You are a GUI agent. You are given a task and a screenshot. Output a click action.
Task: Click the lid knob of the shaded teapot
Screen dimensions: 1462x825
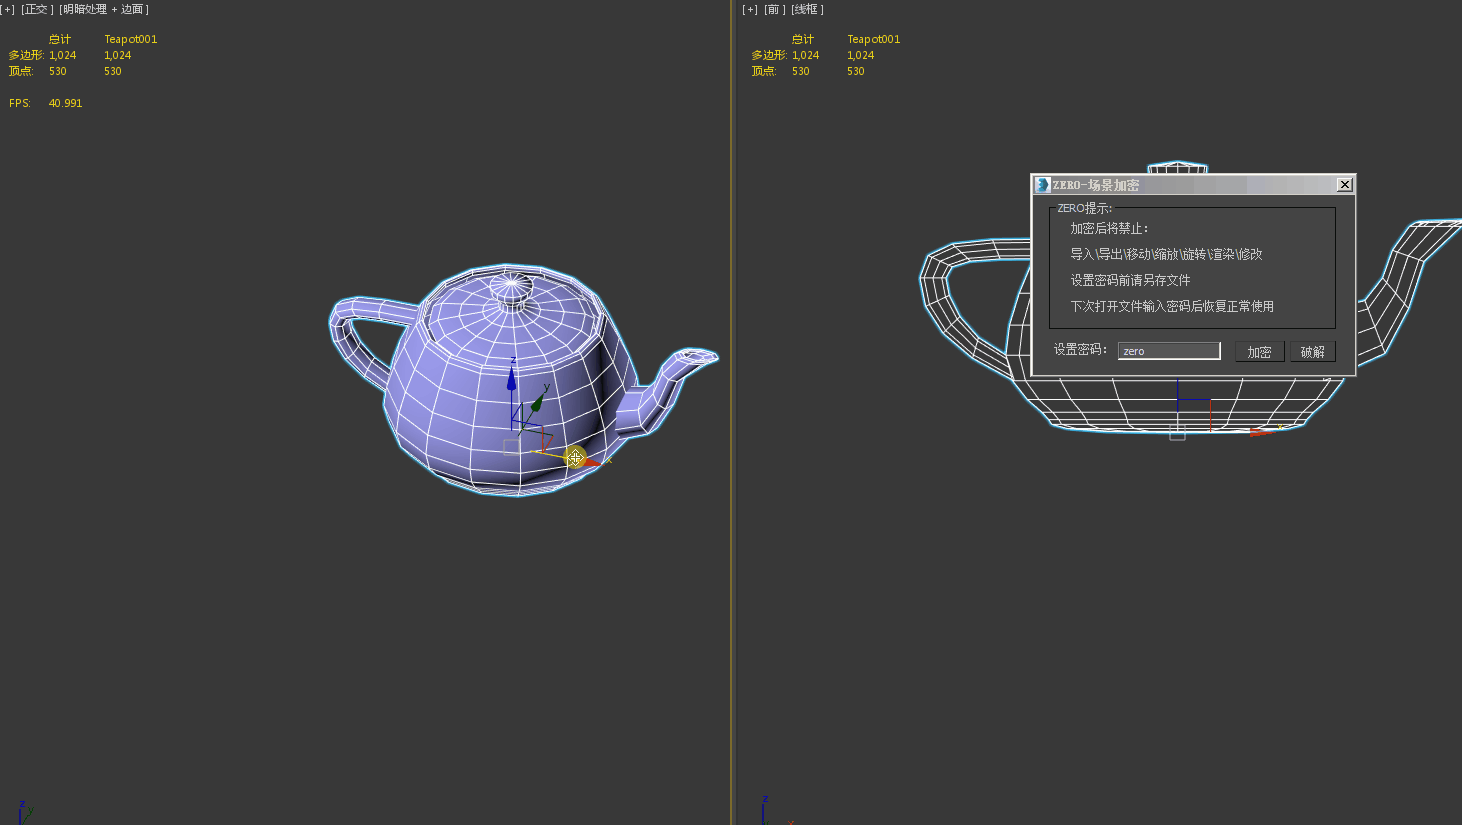(x=512, y=289)
